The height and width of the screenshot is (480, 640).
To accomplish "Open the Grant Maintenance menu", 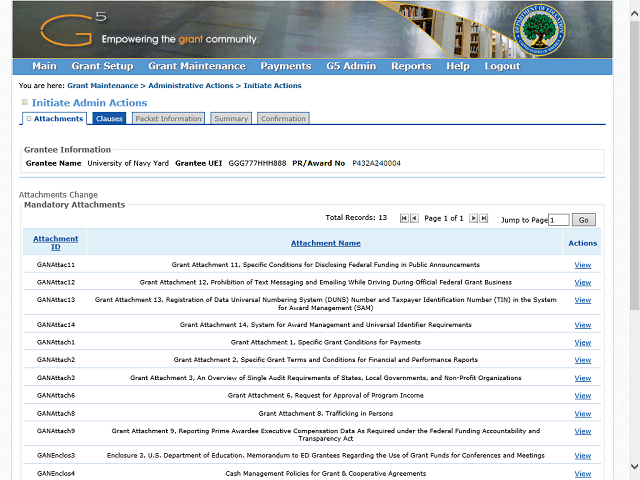I will pos(197,66).
